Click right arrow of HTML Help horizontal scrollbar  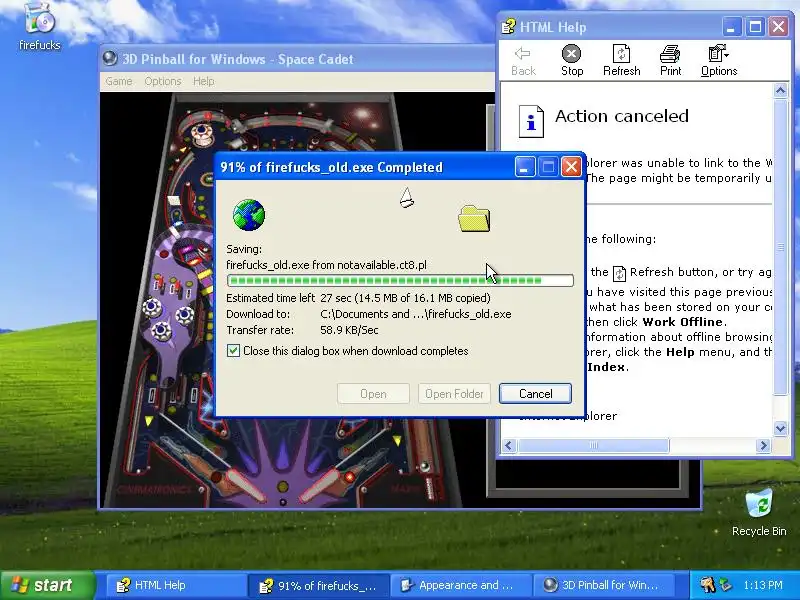(763, 445)
